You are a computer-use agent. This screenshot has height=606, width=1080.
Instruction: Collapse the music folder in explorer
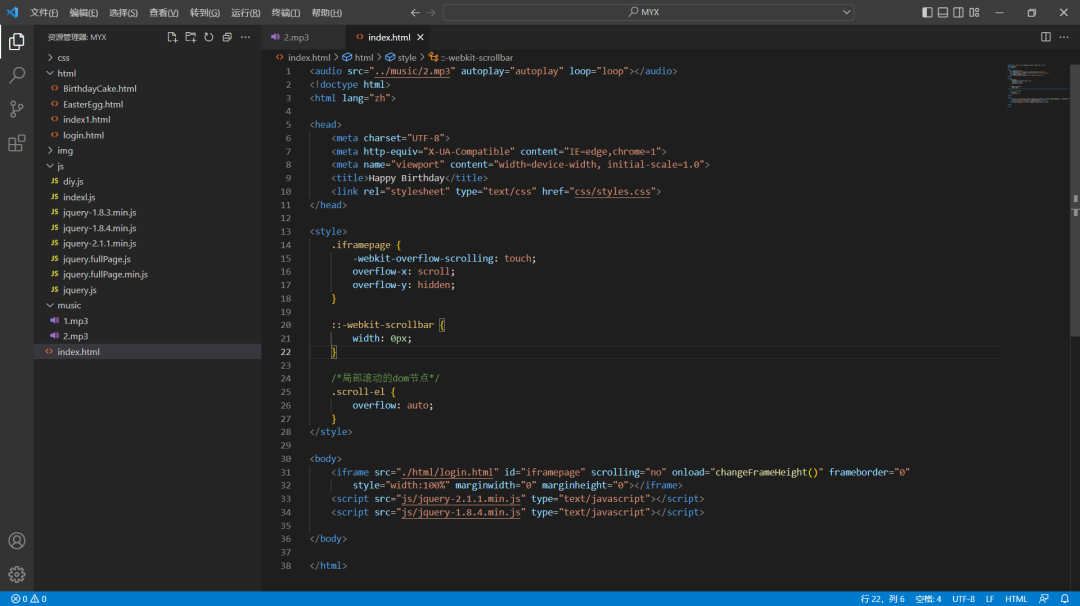pyautogui.click(x=68, y=305)
